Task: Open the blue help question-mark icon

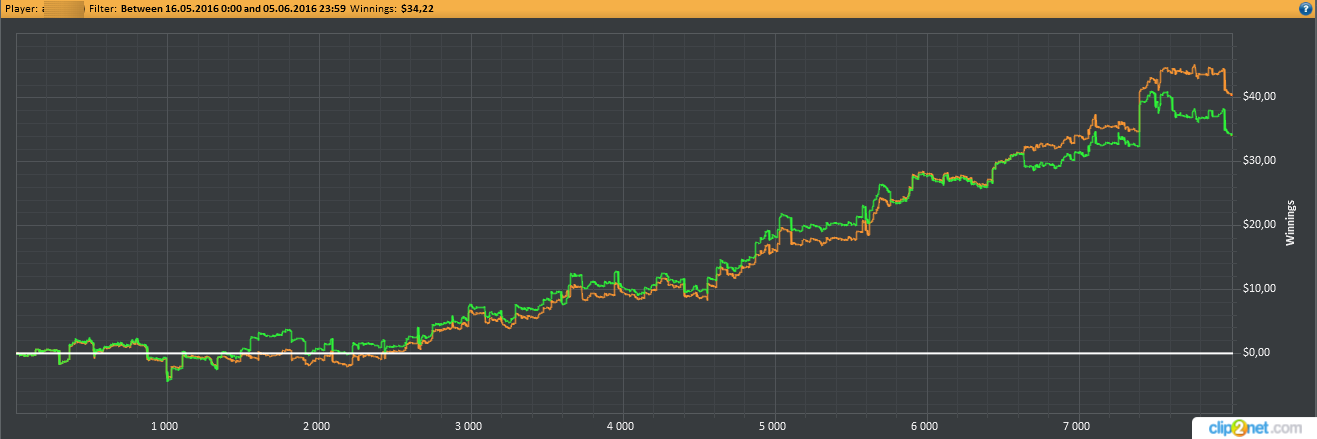Action: pyautogui.click(x=1305, y=8)
